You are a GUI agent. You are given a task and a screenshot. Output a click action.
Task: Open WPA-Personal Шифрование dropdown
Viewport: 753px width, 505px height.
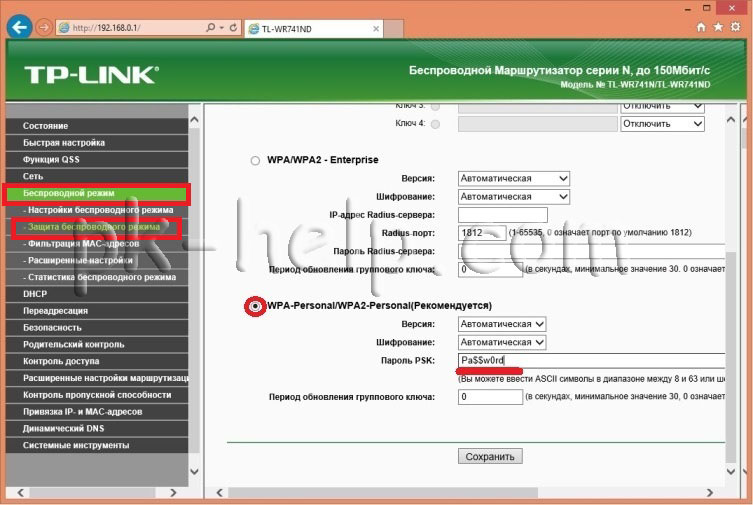tap(502, 342)
